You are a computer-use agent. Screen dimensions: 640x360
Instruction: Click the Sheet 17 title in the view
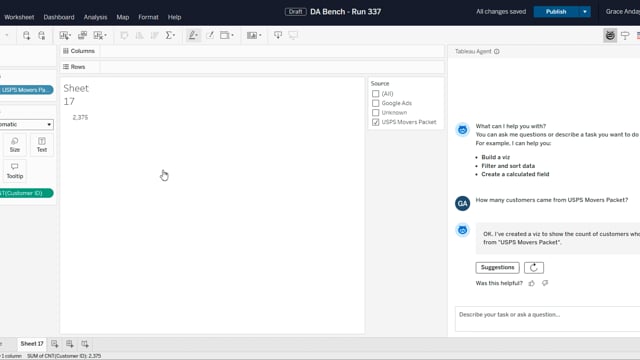76,95
